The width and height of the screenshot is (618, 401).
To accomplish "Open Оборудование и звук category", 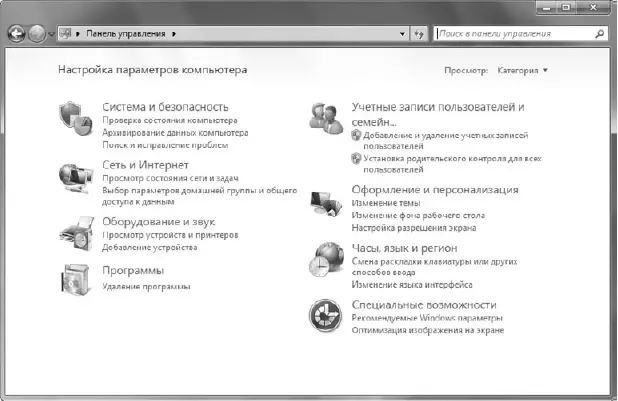I will (x=159, y=222).
